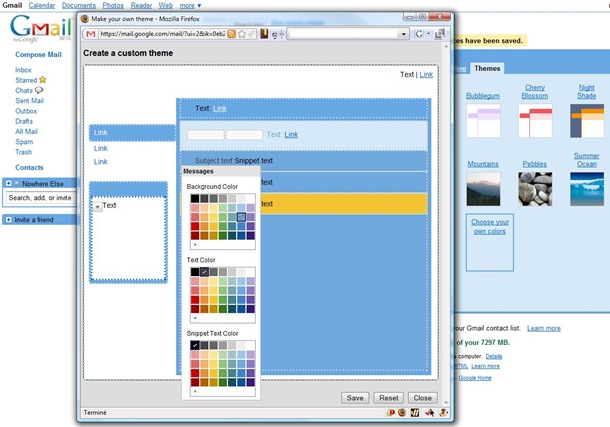Pick black as Messages background color
This screenshot has width=610, height=427.
195,199
